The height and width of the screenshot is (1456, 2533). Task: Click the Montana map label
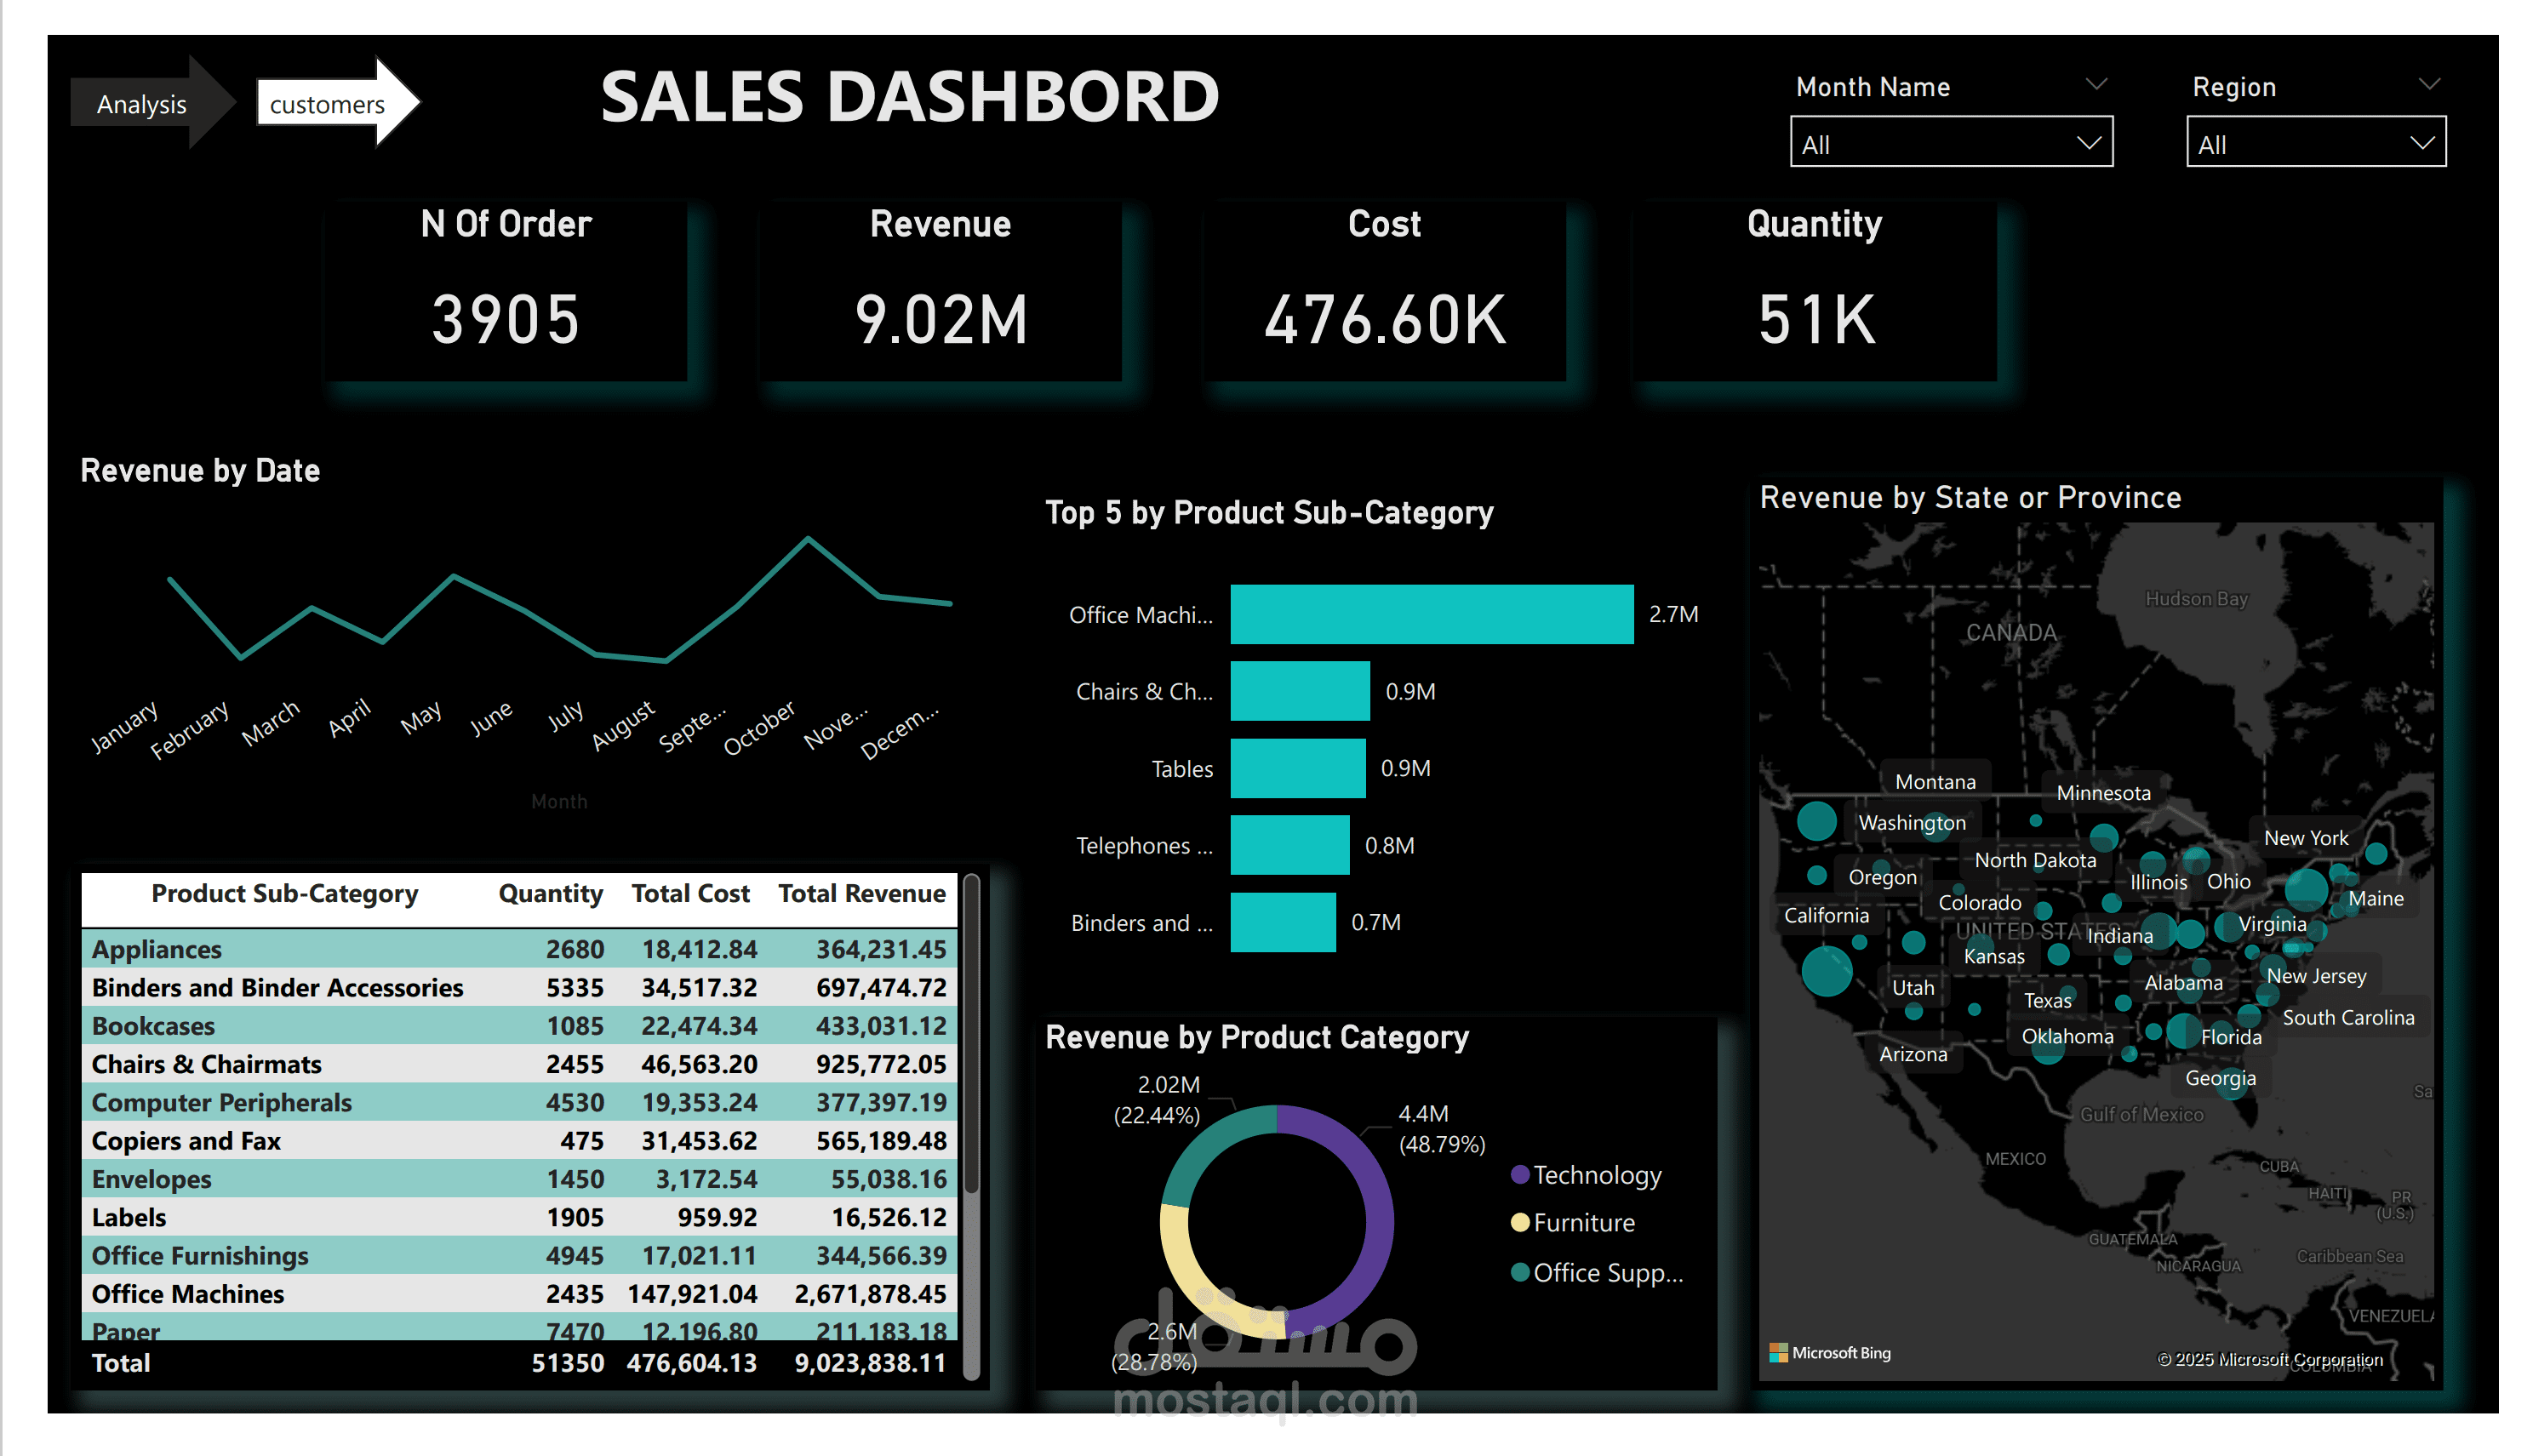tap(1935, 782)
